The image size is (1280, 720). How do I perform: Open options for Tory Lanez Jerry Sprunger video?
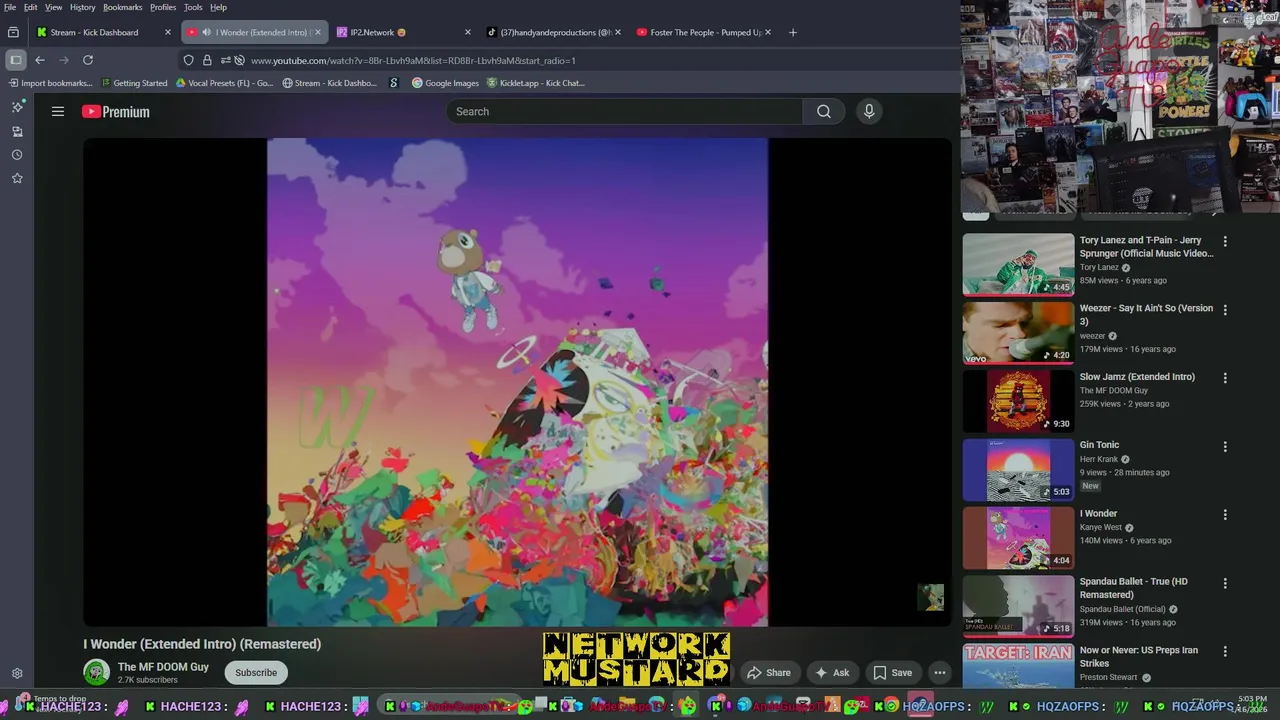tap(1225, 241)
